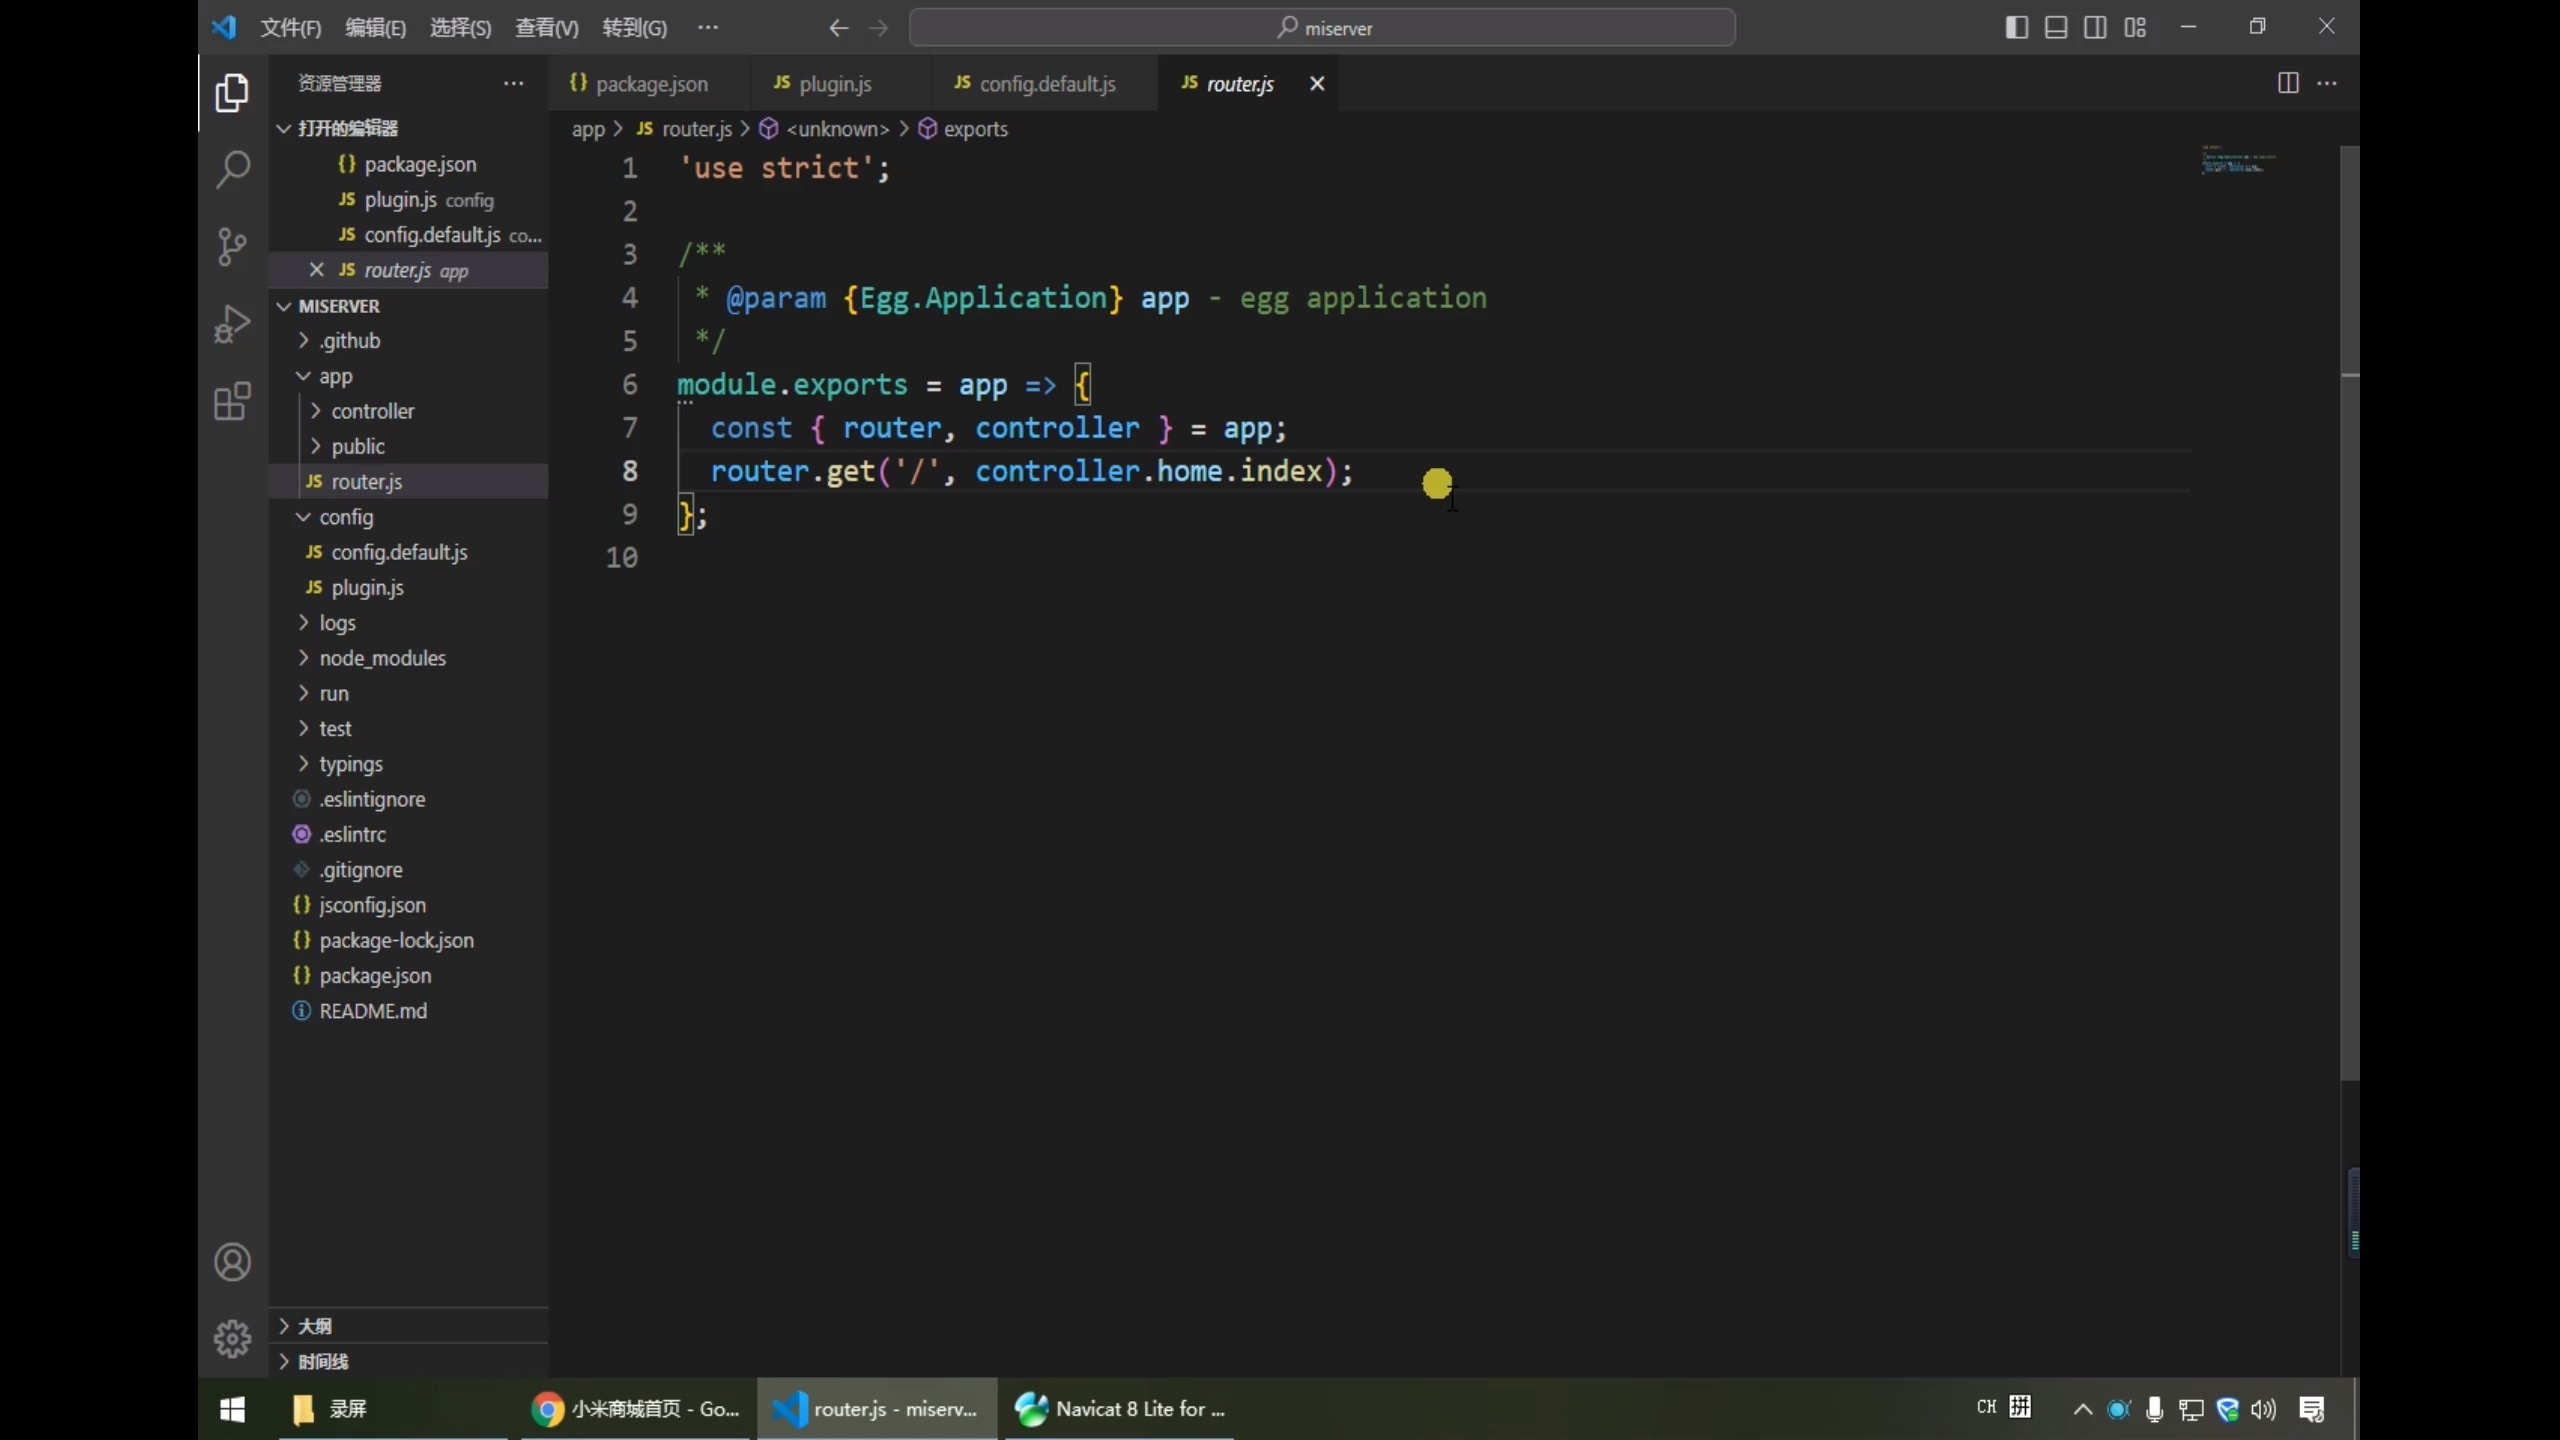Collapse the config folder
Screen dimensions: 2560x1440
point(346,517)
